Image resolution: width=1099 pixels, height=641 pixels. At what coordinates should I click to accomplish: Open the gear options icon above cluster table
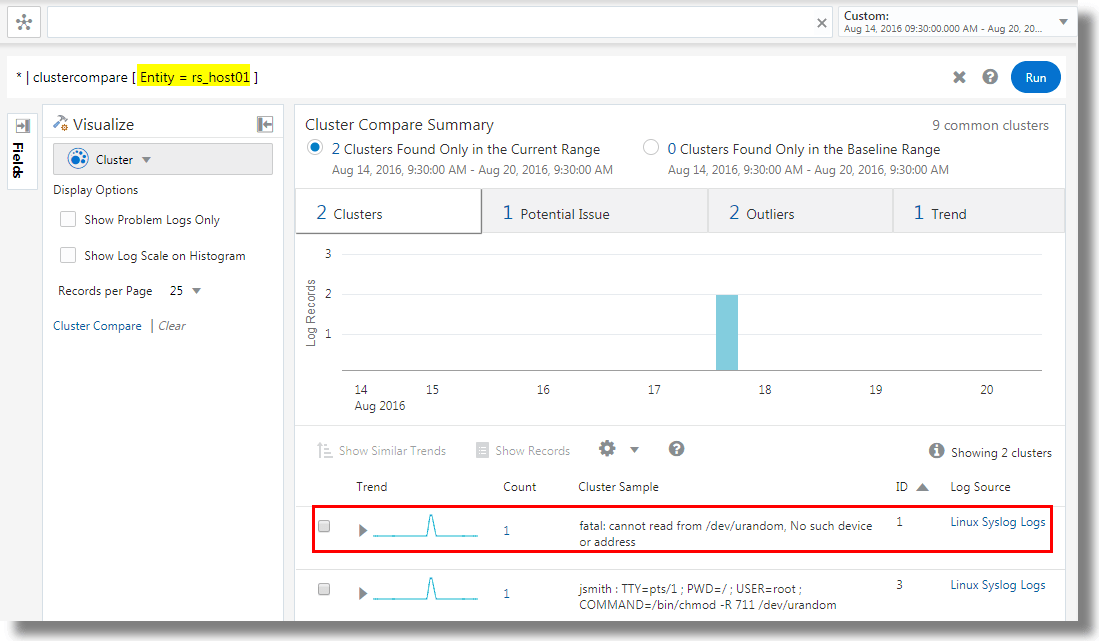(606, 449)
